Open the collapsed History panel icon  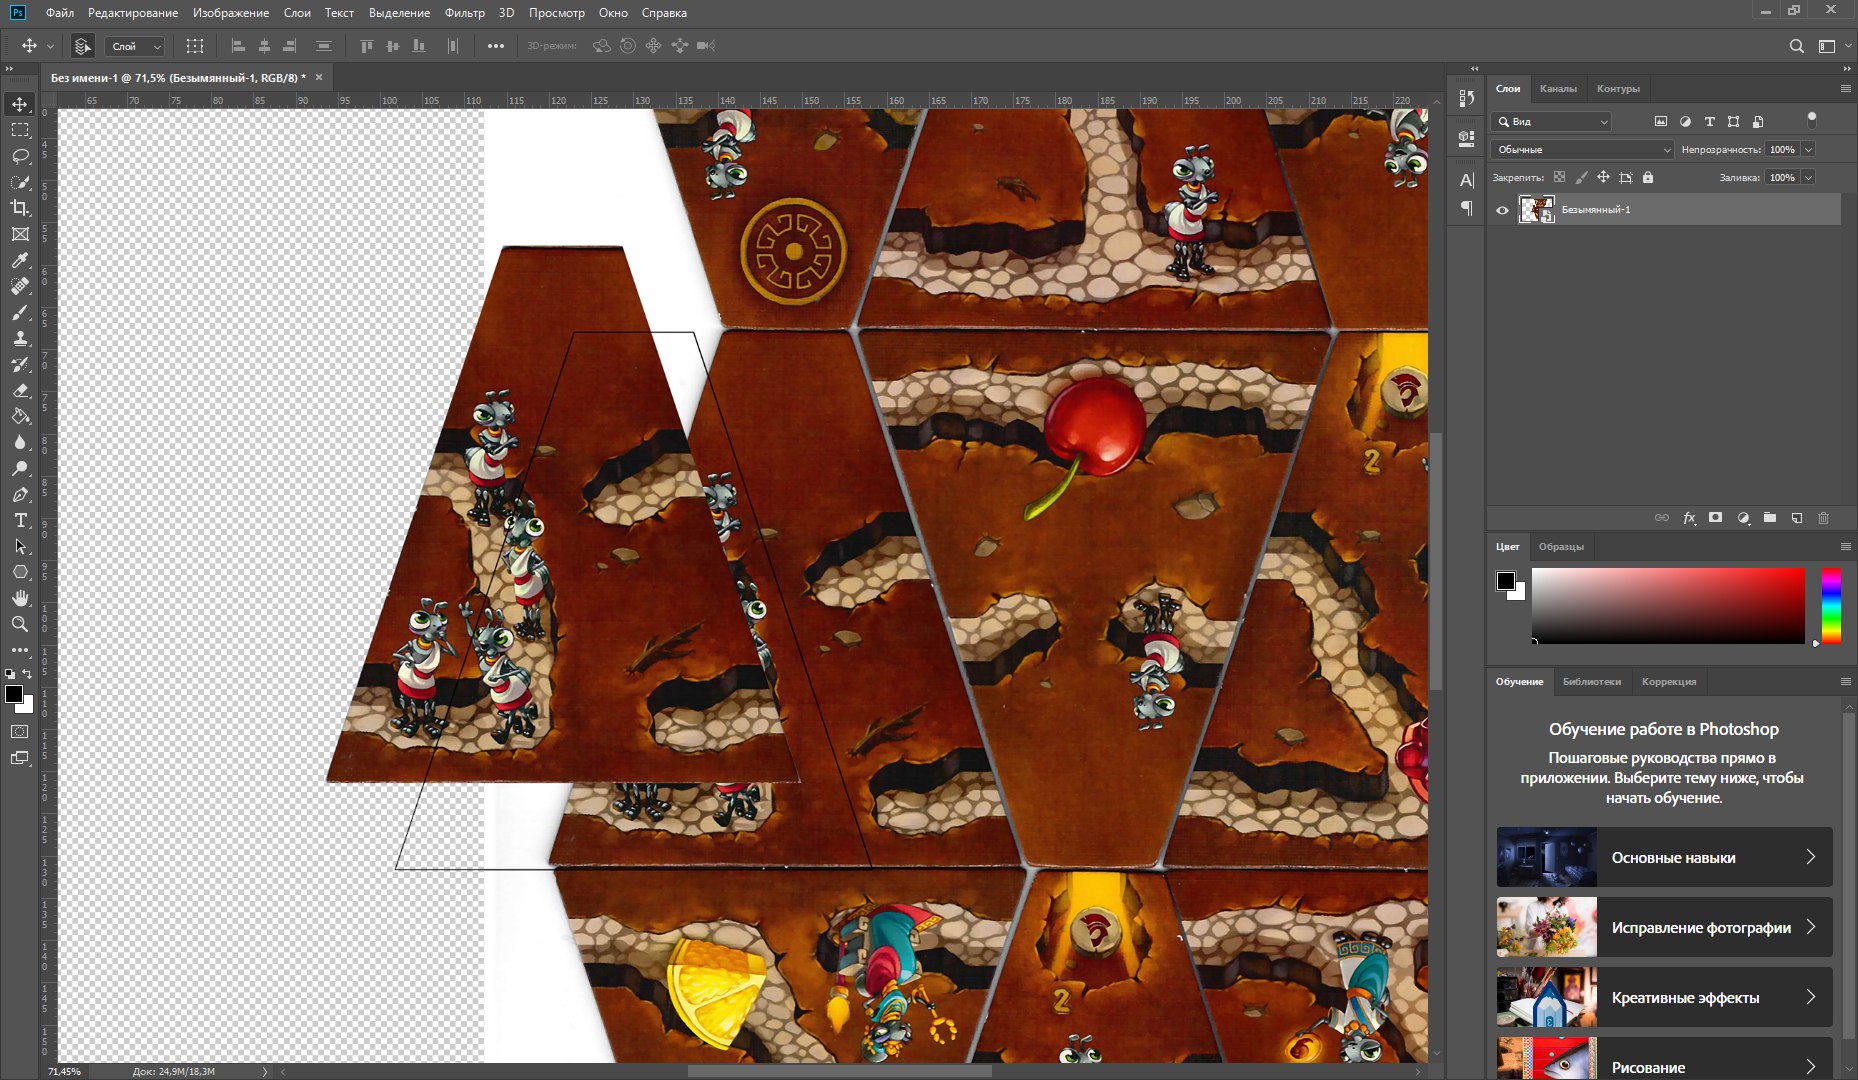tap(1467, 98)
